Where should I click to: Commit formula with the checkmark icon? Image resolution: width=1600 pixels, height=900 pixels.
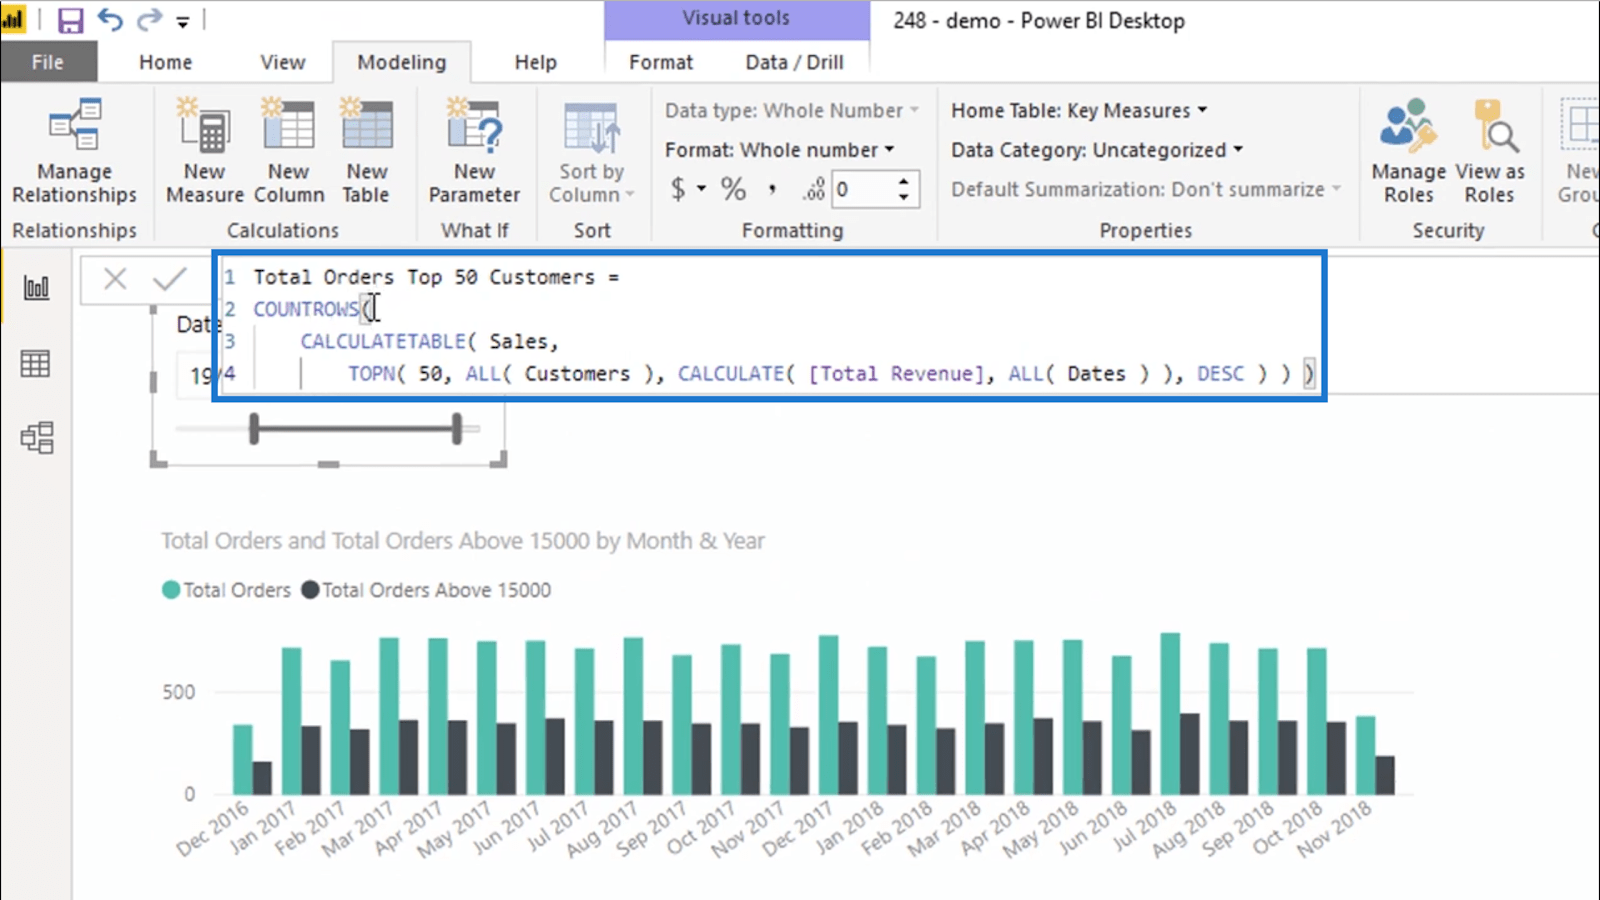[x=170, y=279]
